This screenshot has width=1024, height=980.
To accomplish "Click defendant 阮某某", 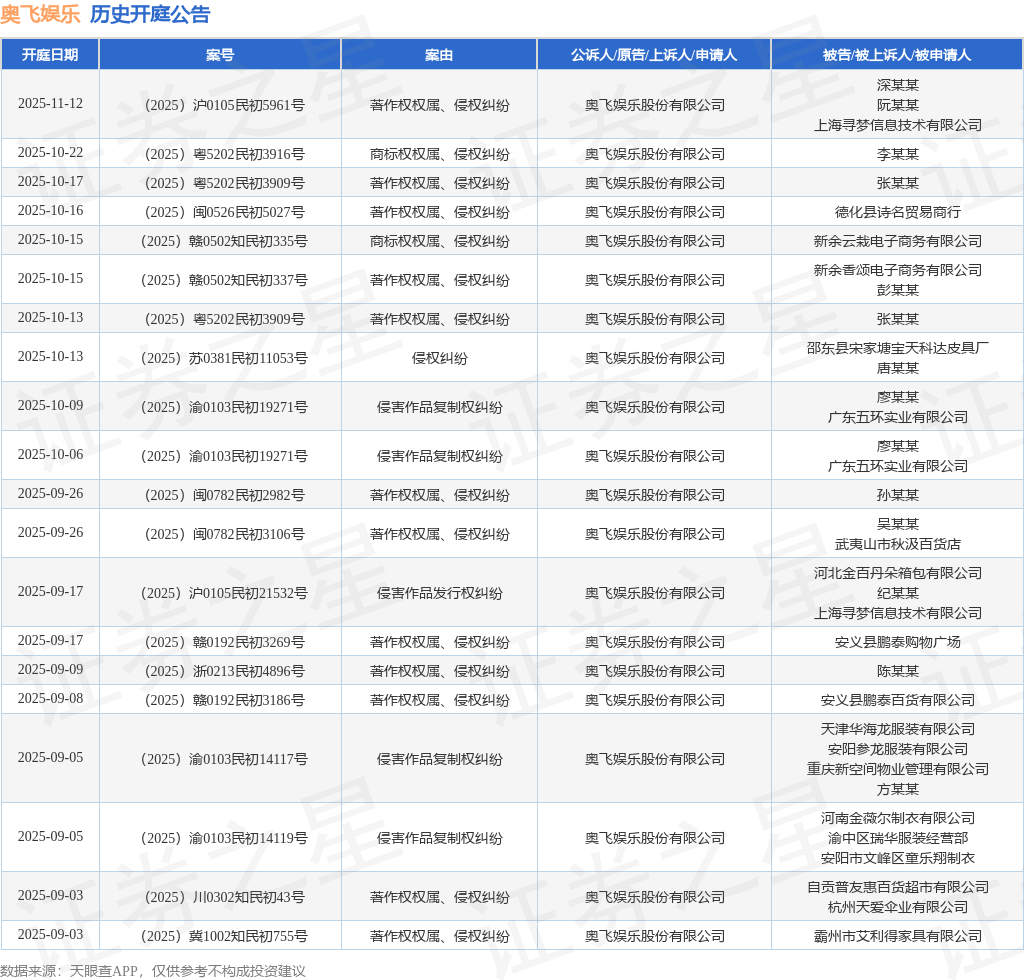I will [897, 105].
